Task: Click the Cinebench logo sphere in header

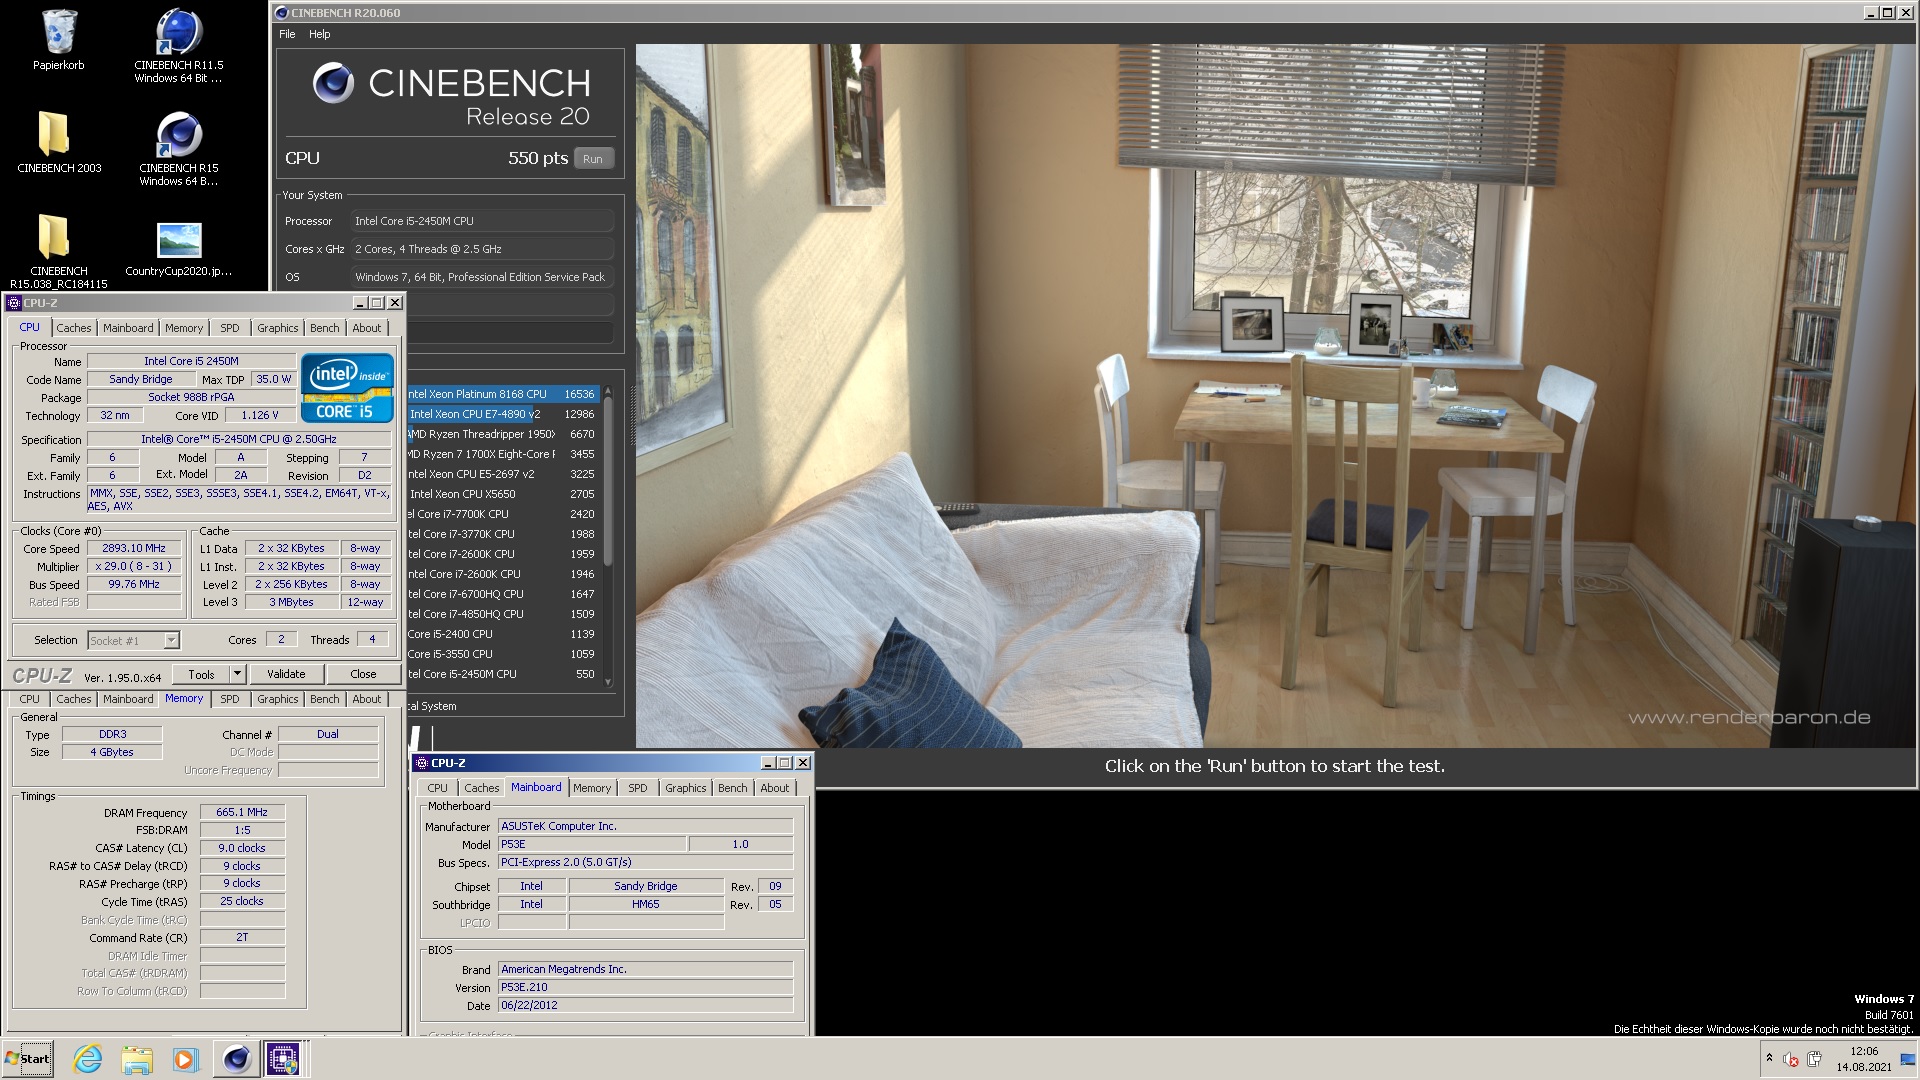Action: point(333,83)
